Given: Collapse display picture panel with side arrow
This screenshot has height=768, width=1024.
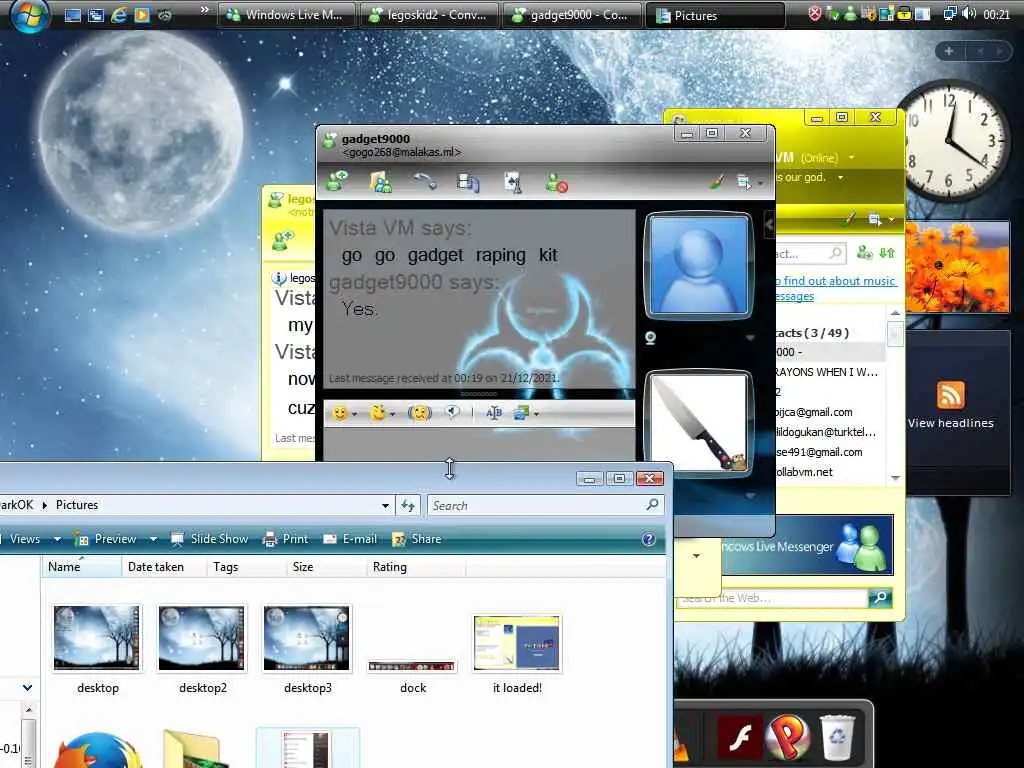Looking at the screenshot, I should click(x=769, y=225).
